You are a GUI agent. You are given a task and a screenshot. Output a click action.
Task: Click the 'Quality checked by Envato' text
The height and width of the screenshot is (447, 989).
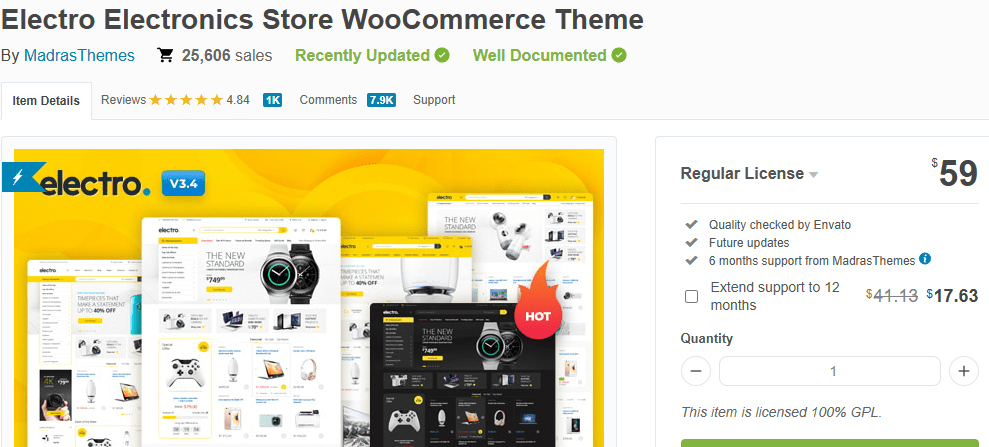coord(780,224)
